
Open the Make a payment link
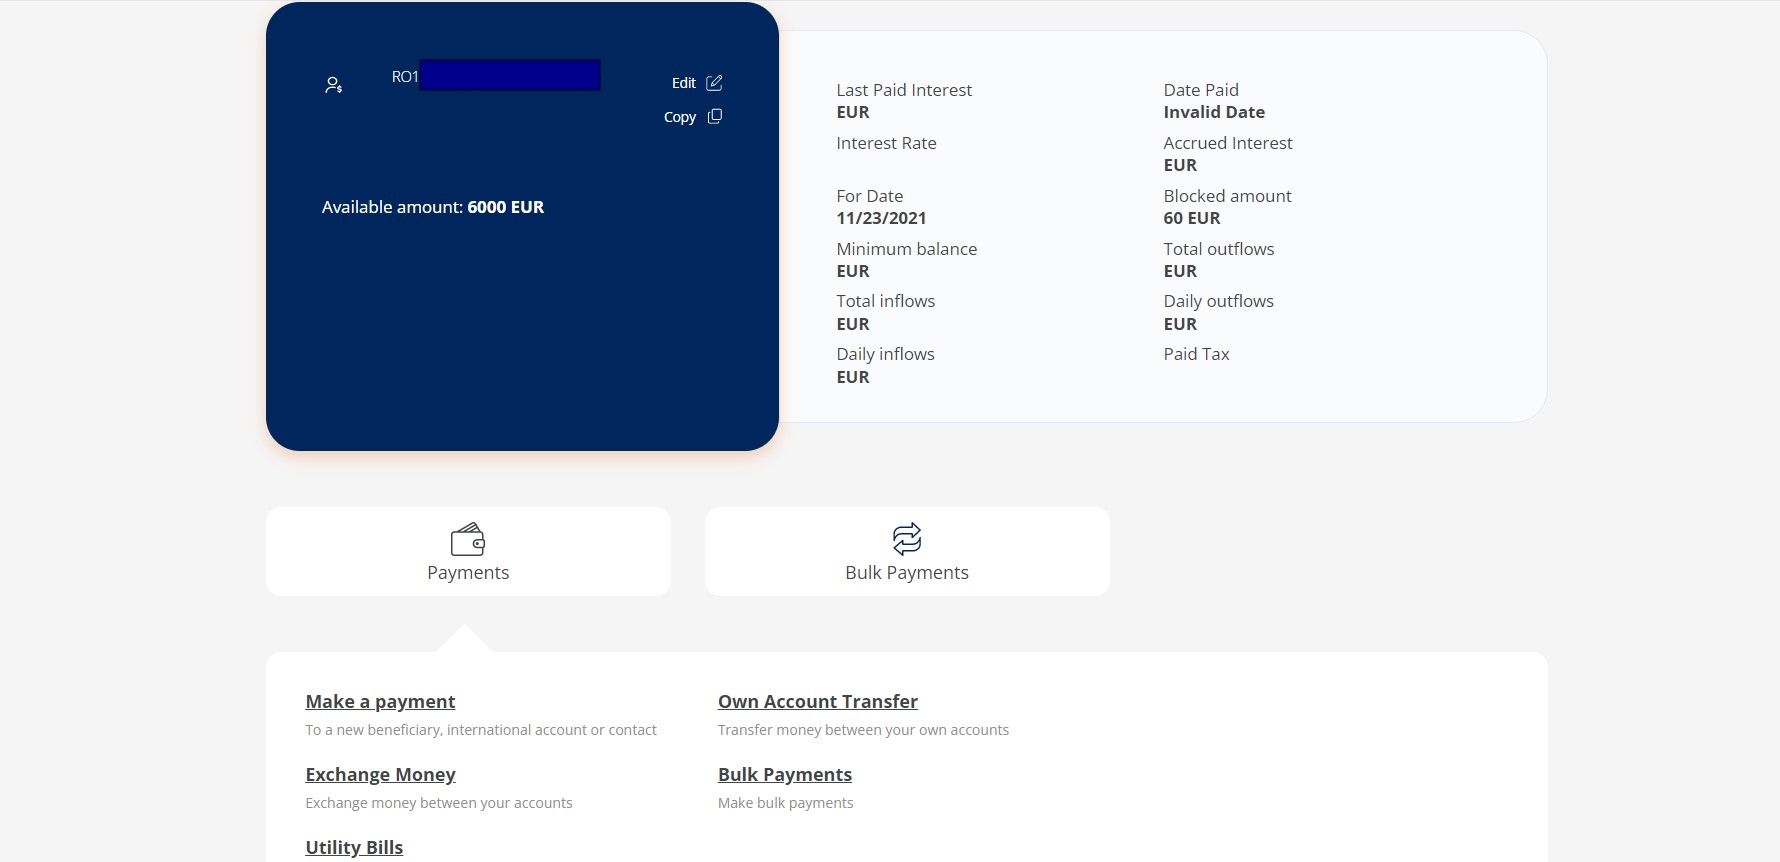[380, 702]
